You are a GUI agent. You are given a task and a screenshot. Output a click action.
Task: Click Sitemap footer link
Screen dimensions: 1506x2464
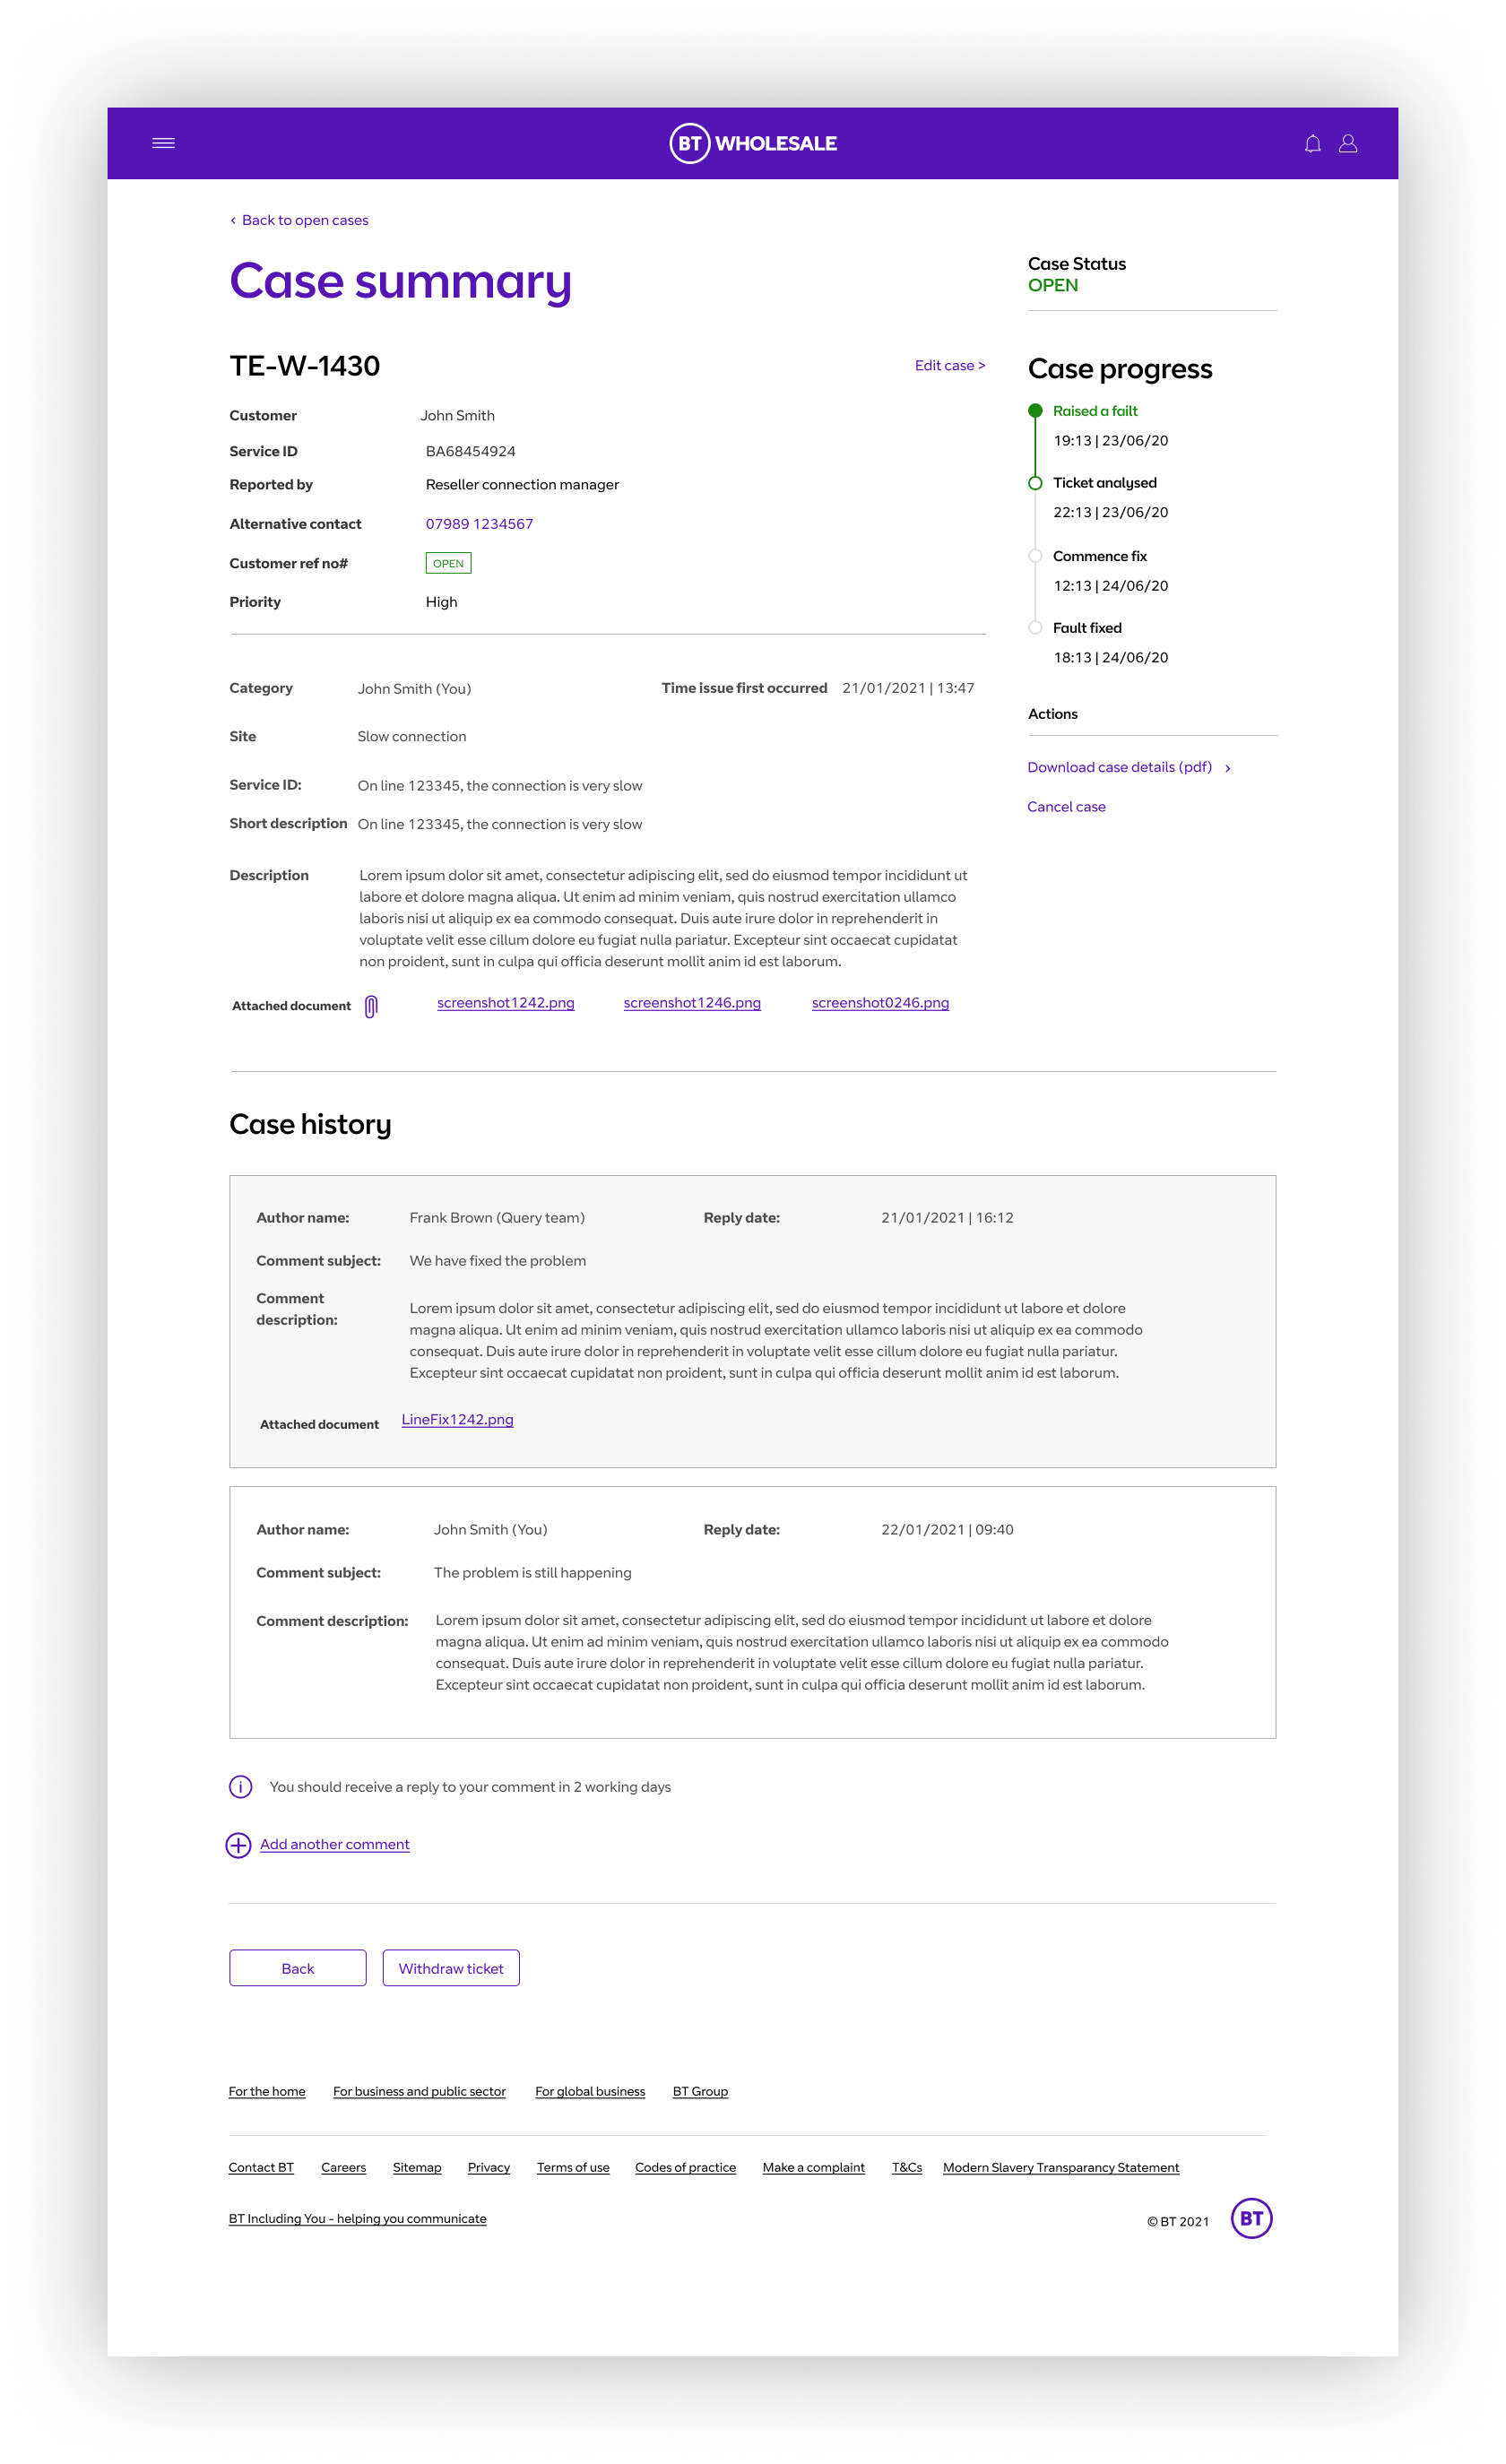(417, 2167)
